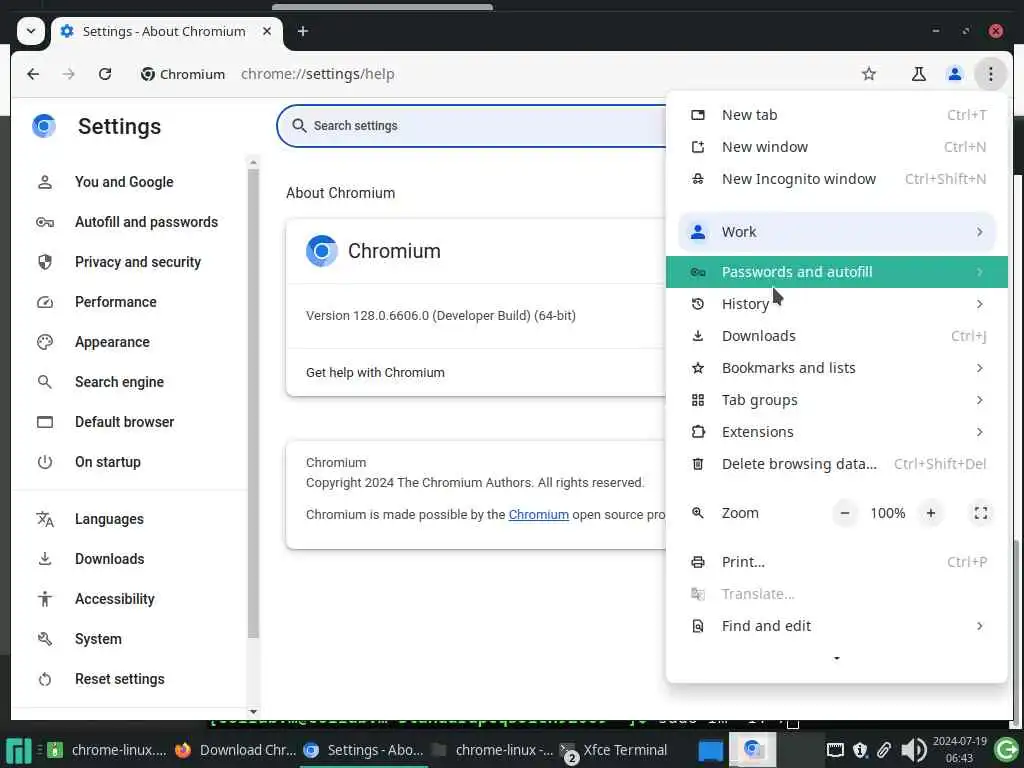Click the Settings logo in header
This screenshot has width=1024, height=768.
point(44,125)
